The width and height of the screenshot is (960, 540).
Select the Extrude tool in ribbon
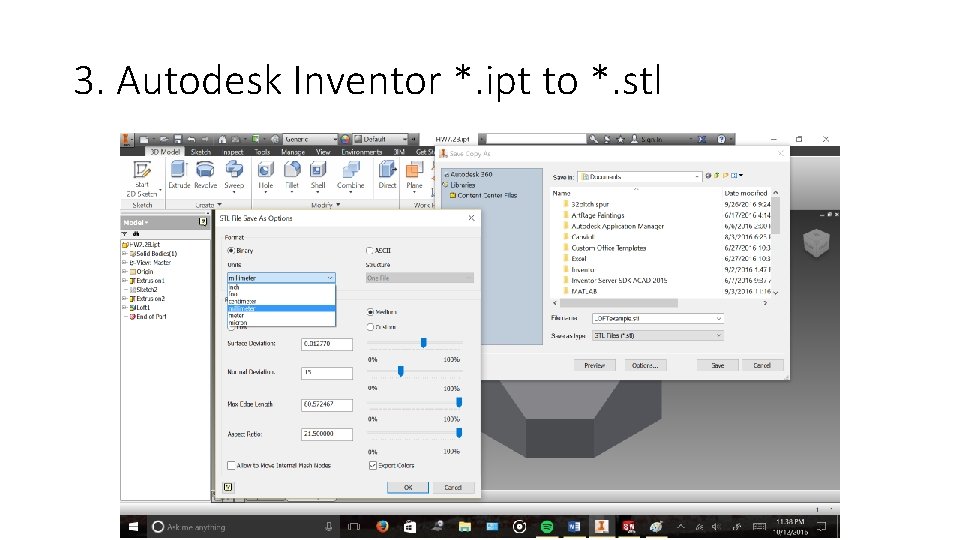coord(179,175)
